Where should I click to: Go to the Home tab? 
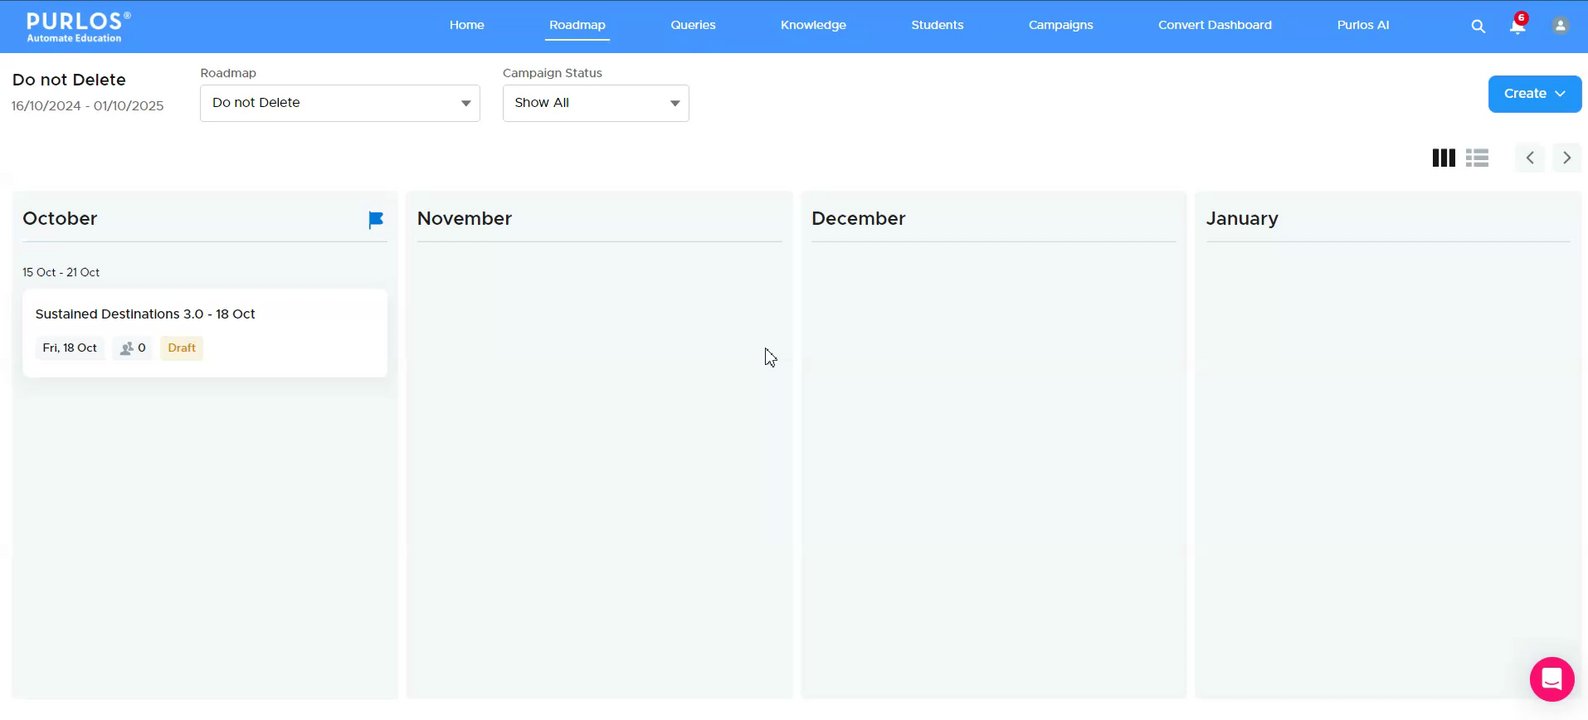point(467,25)
